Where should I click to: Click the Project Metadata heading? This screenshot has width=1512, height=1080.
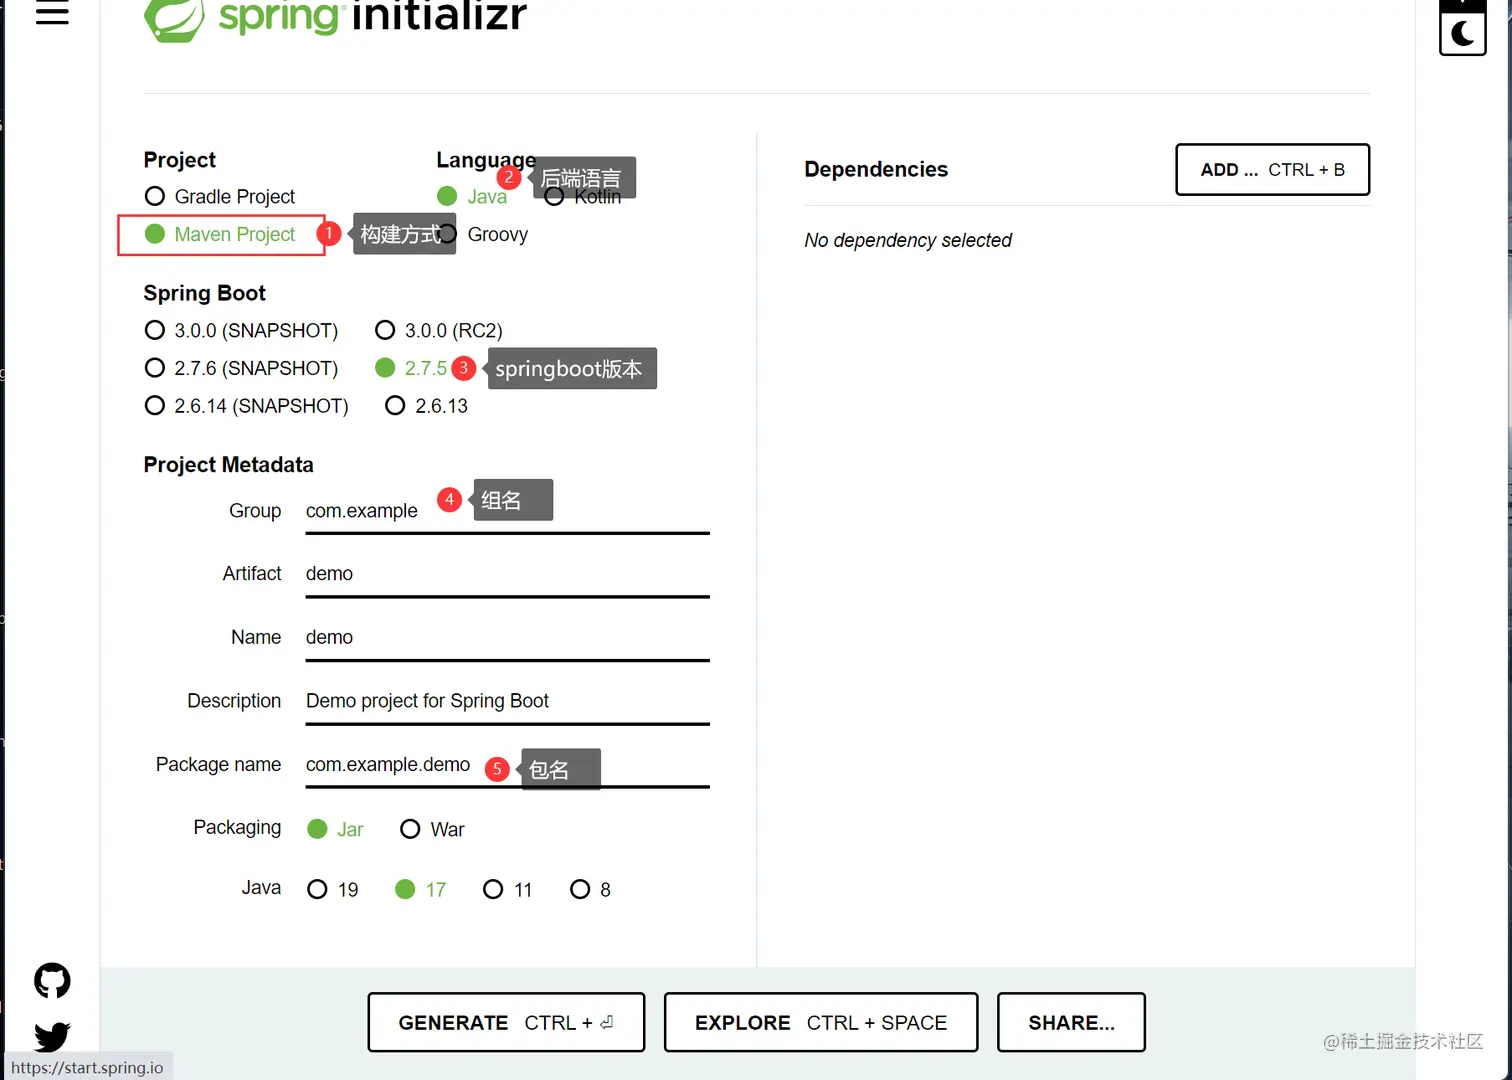(228, 465)
